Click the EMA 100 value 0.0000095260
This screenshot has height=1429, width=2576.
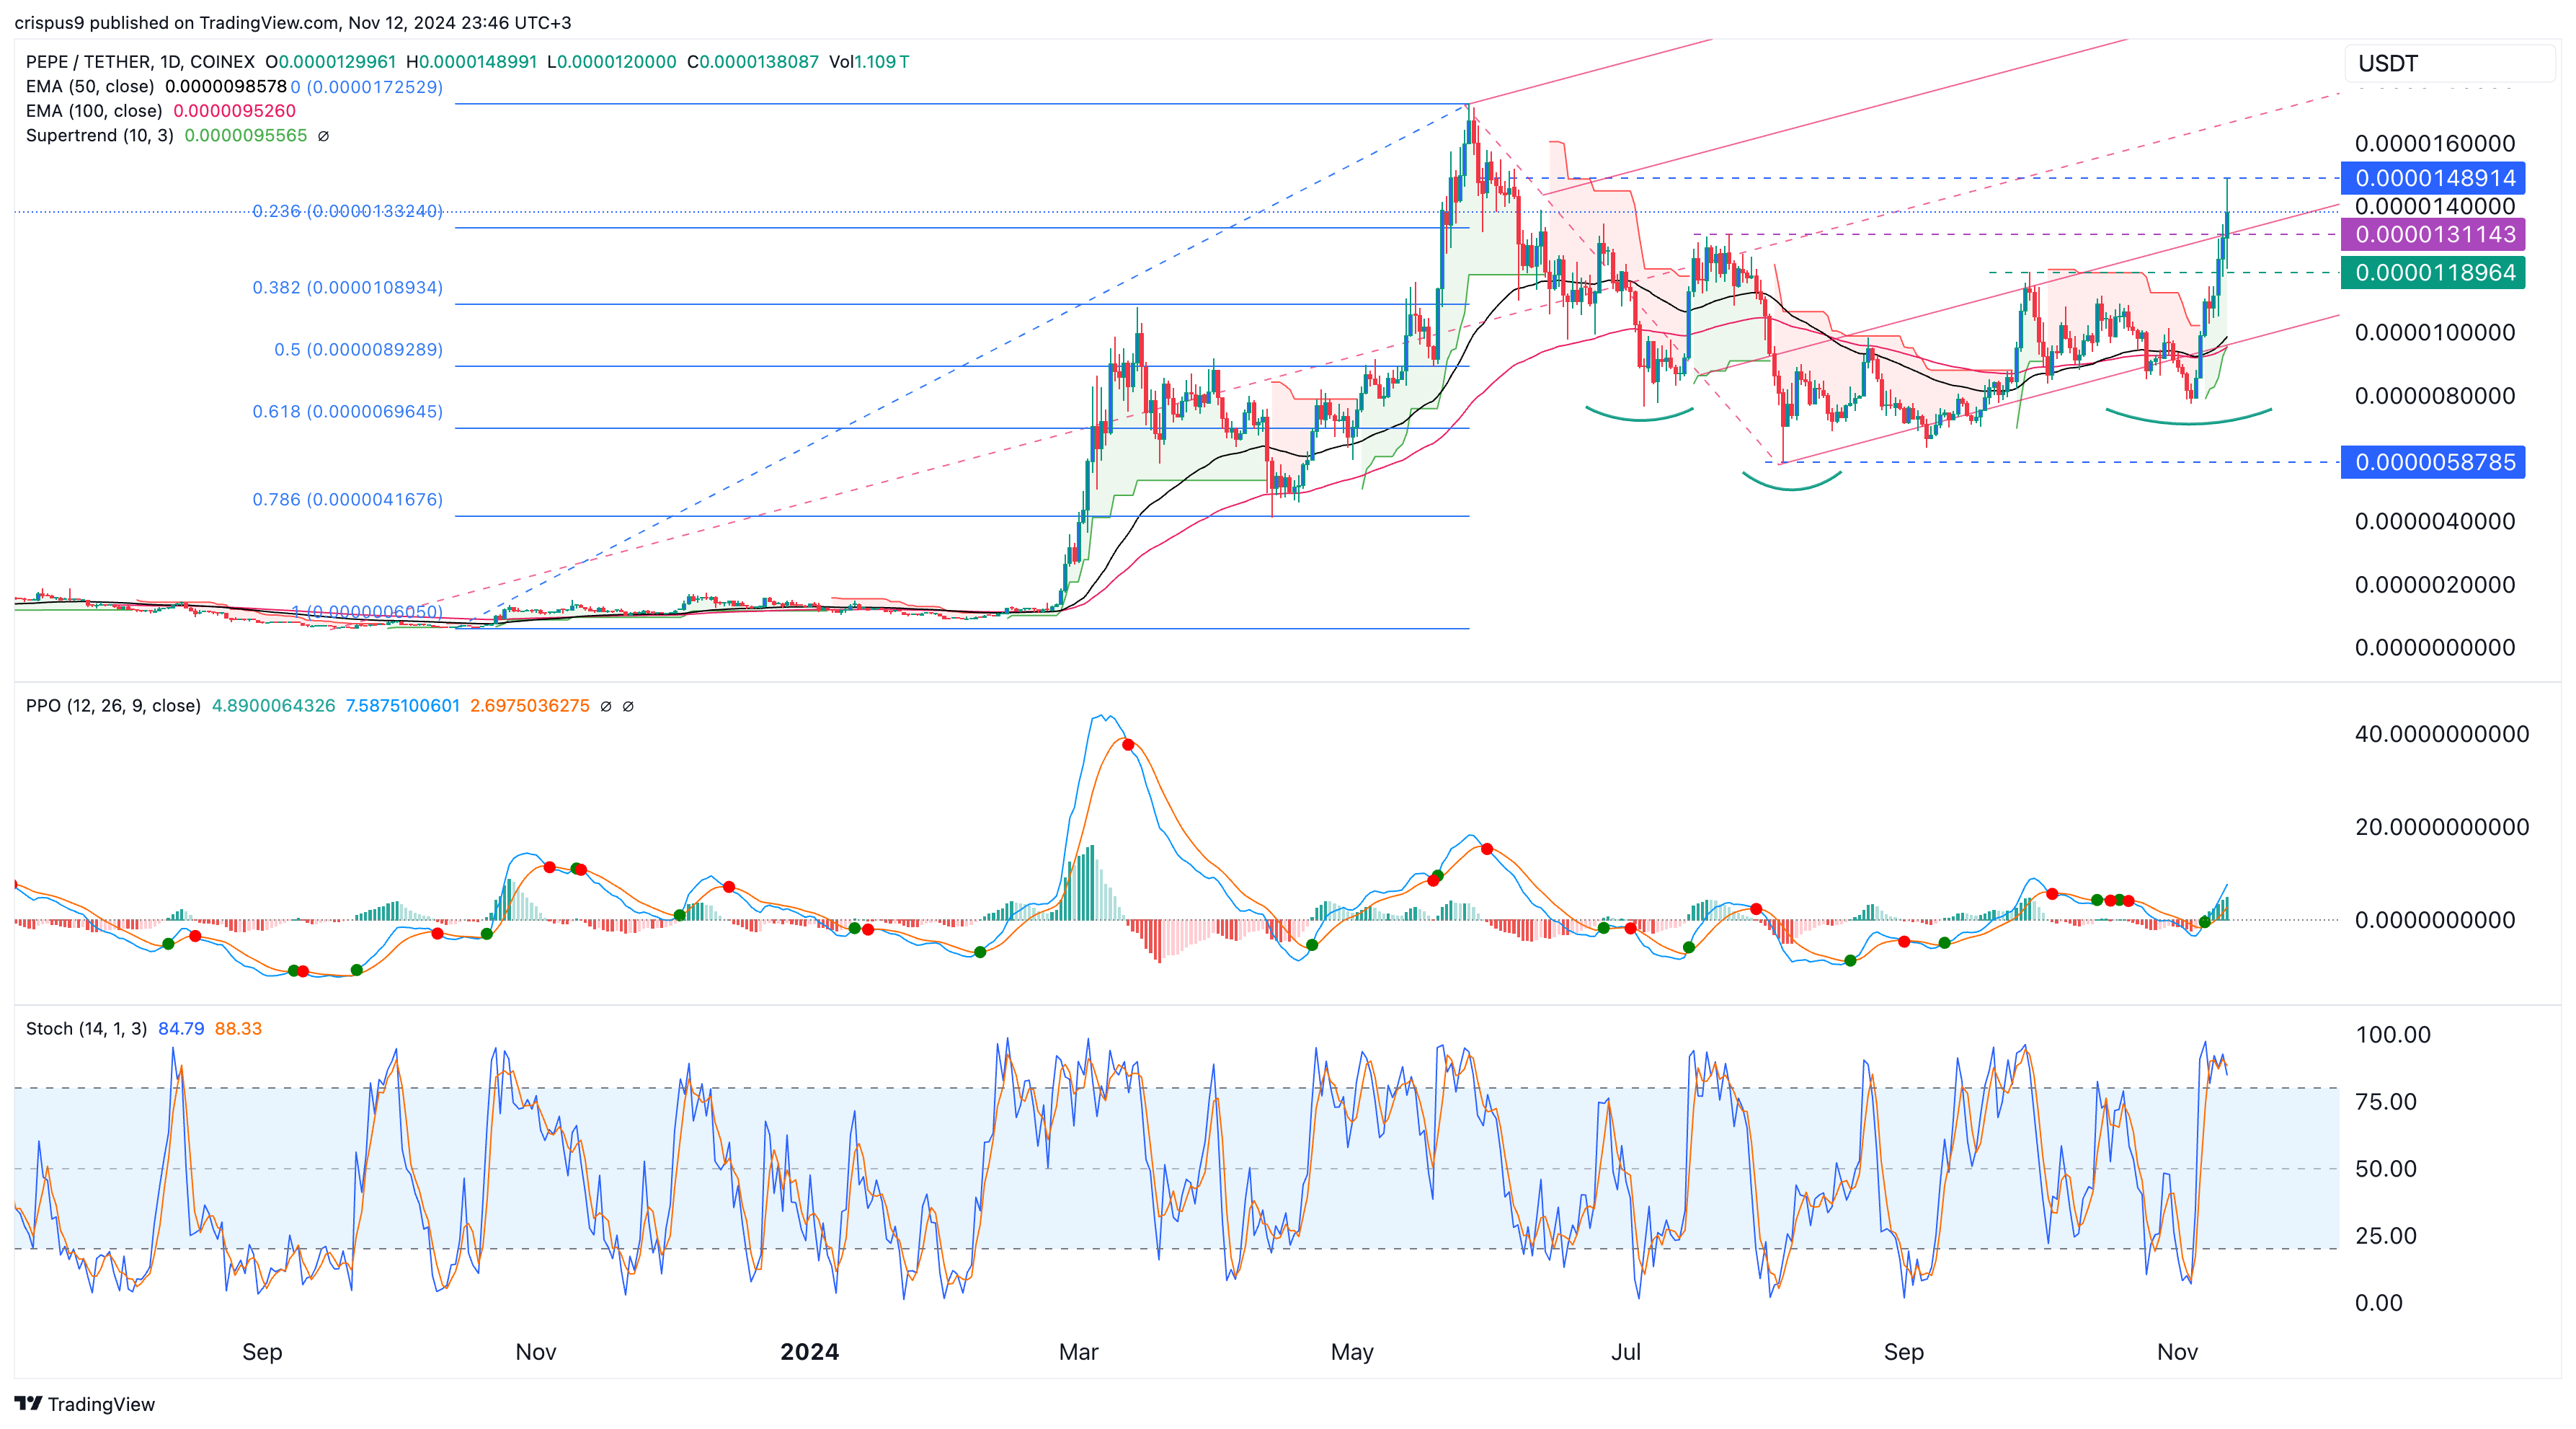(x=235, y=111)
